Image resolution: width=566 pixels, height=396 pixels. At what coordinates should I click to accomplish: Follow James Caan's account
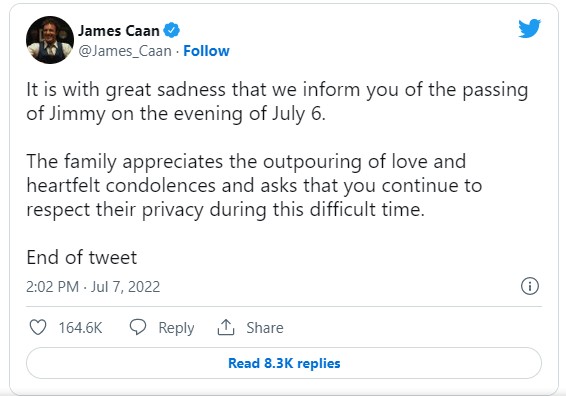click(206, 51)
